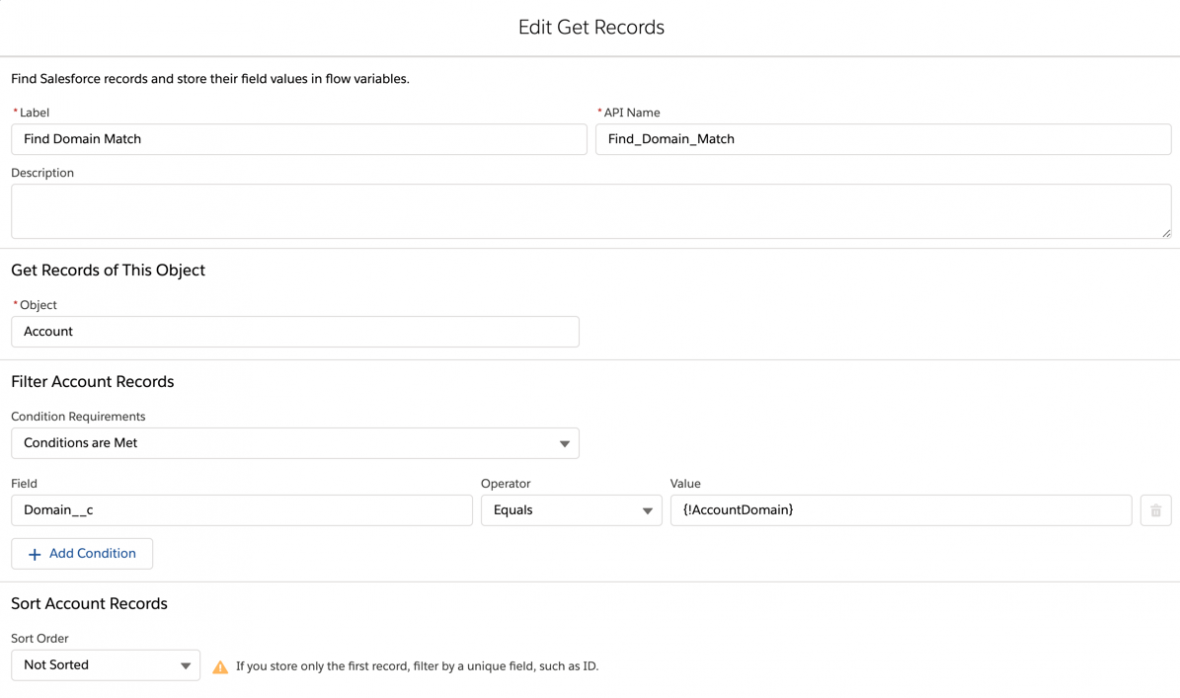
Task: Open the Sort Order dropdown showing Not Sorted
Action: point(105,665)
